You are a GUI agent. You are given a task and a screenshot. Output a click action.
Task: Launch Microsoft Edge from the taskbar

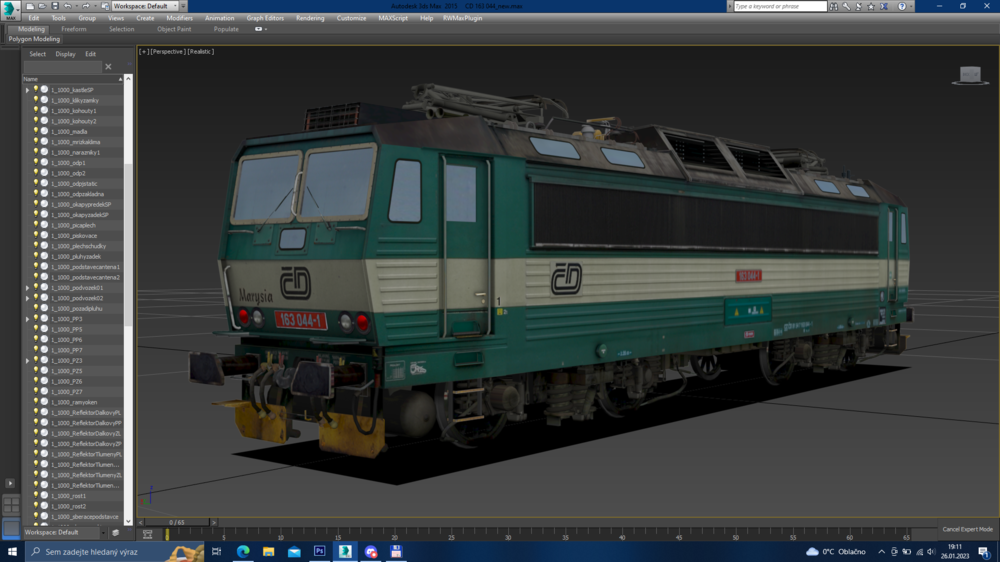243,551
